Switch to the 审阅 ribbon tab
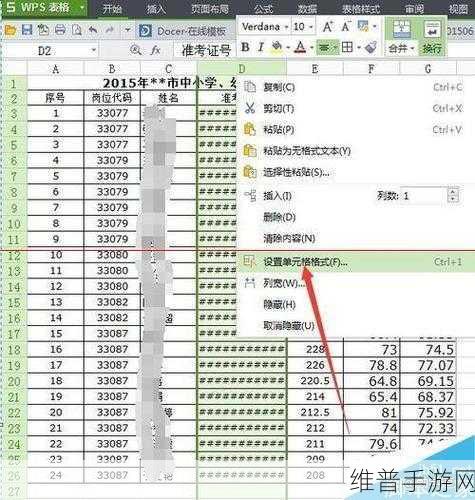475x500 pixels. (x=415, y=9)
